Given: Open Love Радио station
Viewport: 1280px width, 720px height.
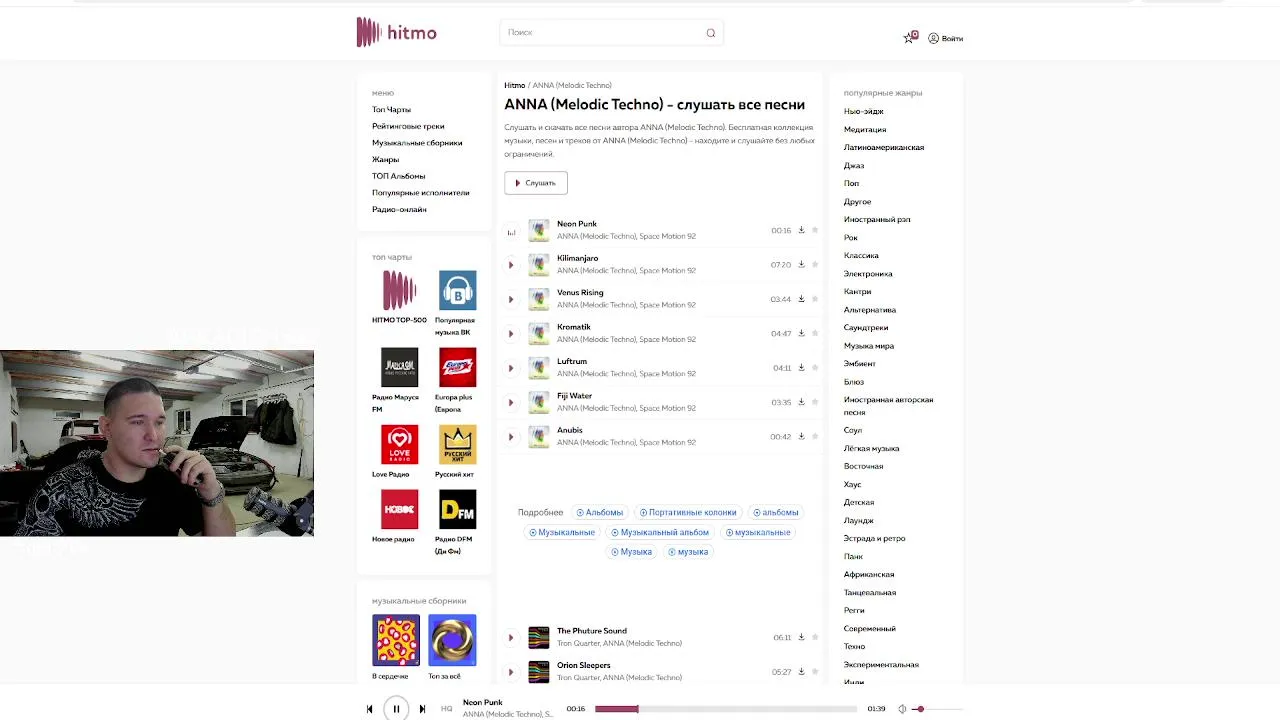Looking at the screenshot, I should [x=399, y=445].
